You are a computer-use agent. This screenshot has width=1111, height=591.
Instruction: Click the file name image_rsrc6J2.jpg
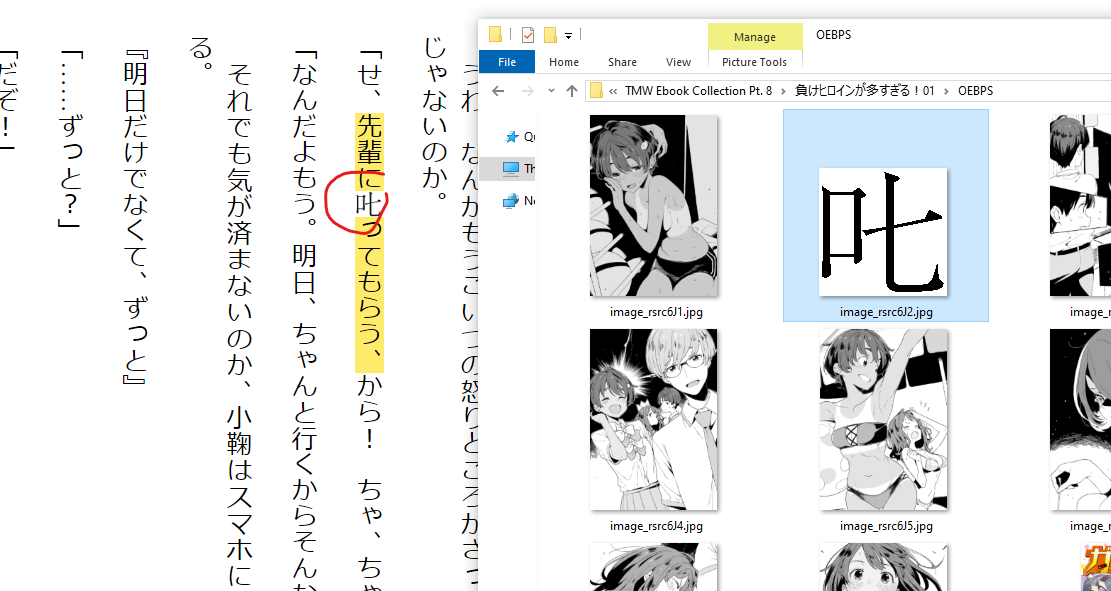886,311
